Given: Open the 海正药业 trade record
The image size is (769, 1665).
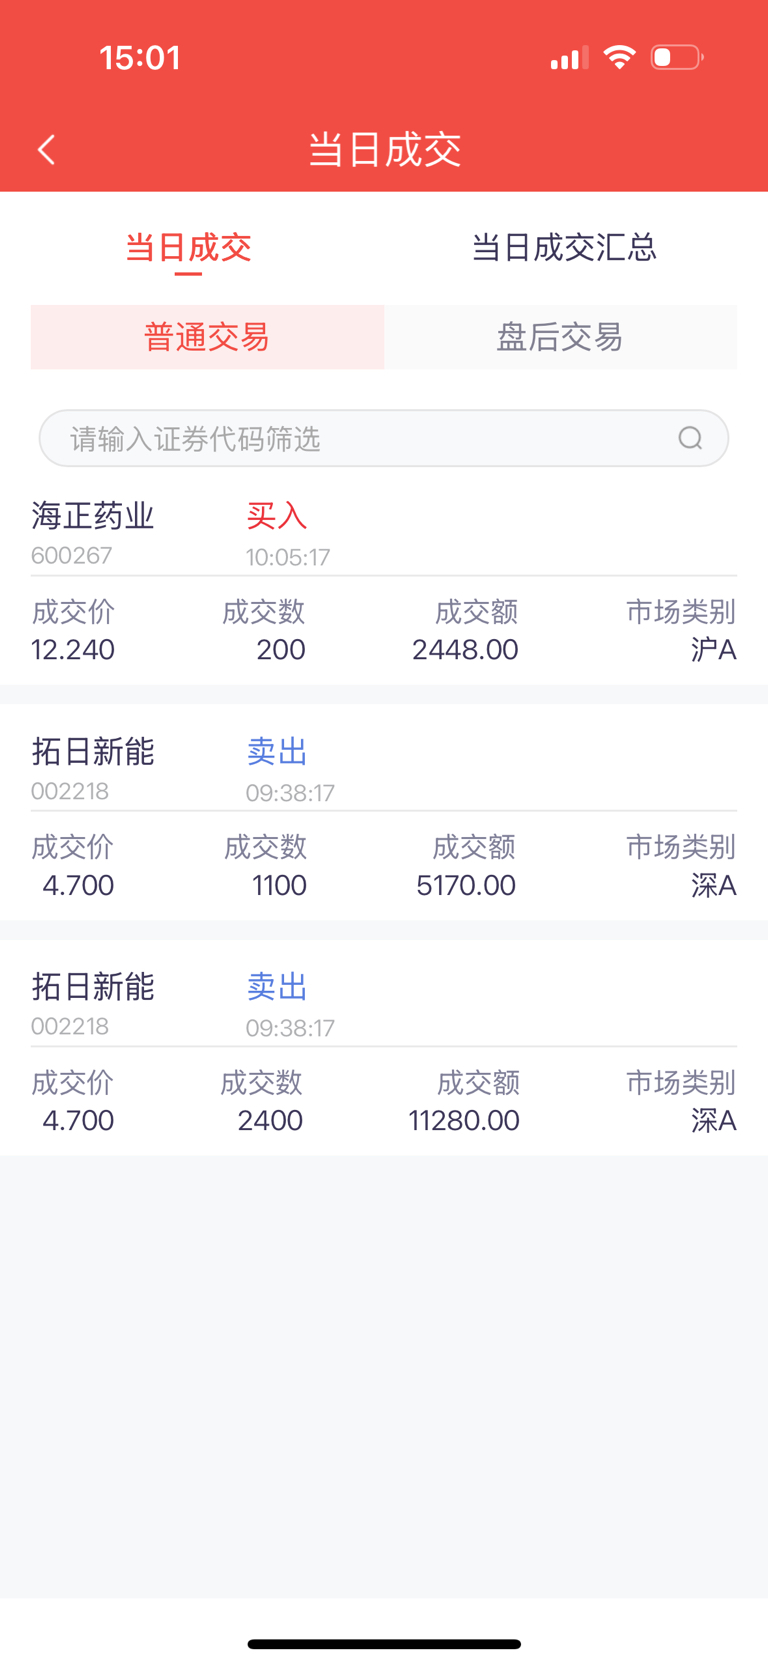Looking at the screenshot, I should pyautogui.click(x=384, y=584).
